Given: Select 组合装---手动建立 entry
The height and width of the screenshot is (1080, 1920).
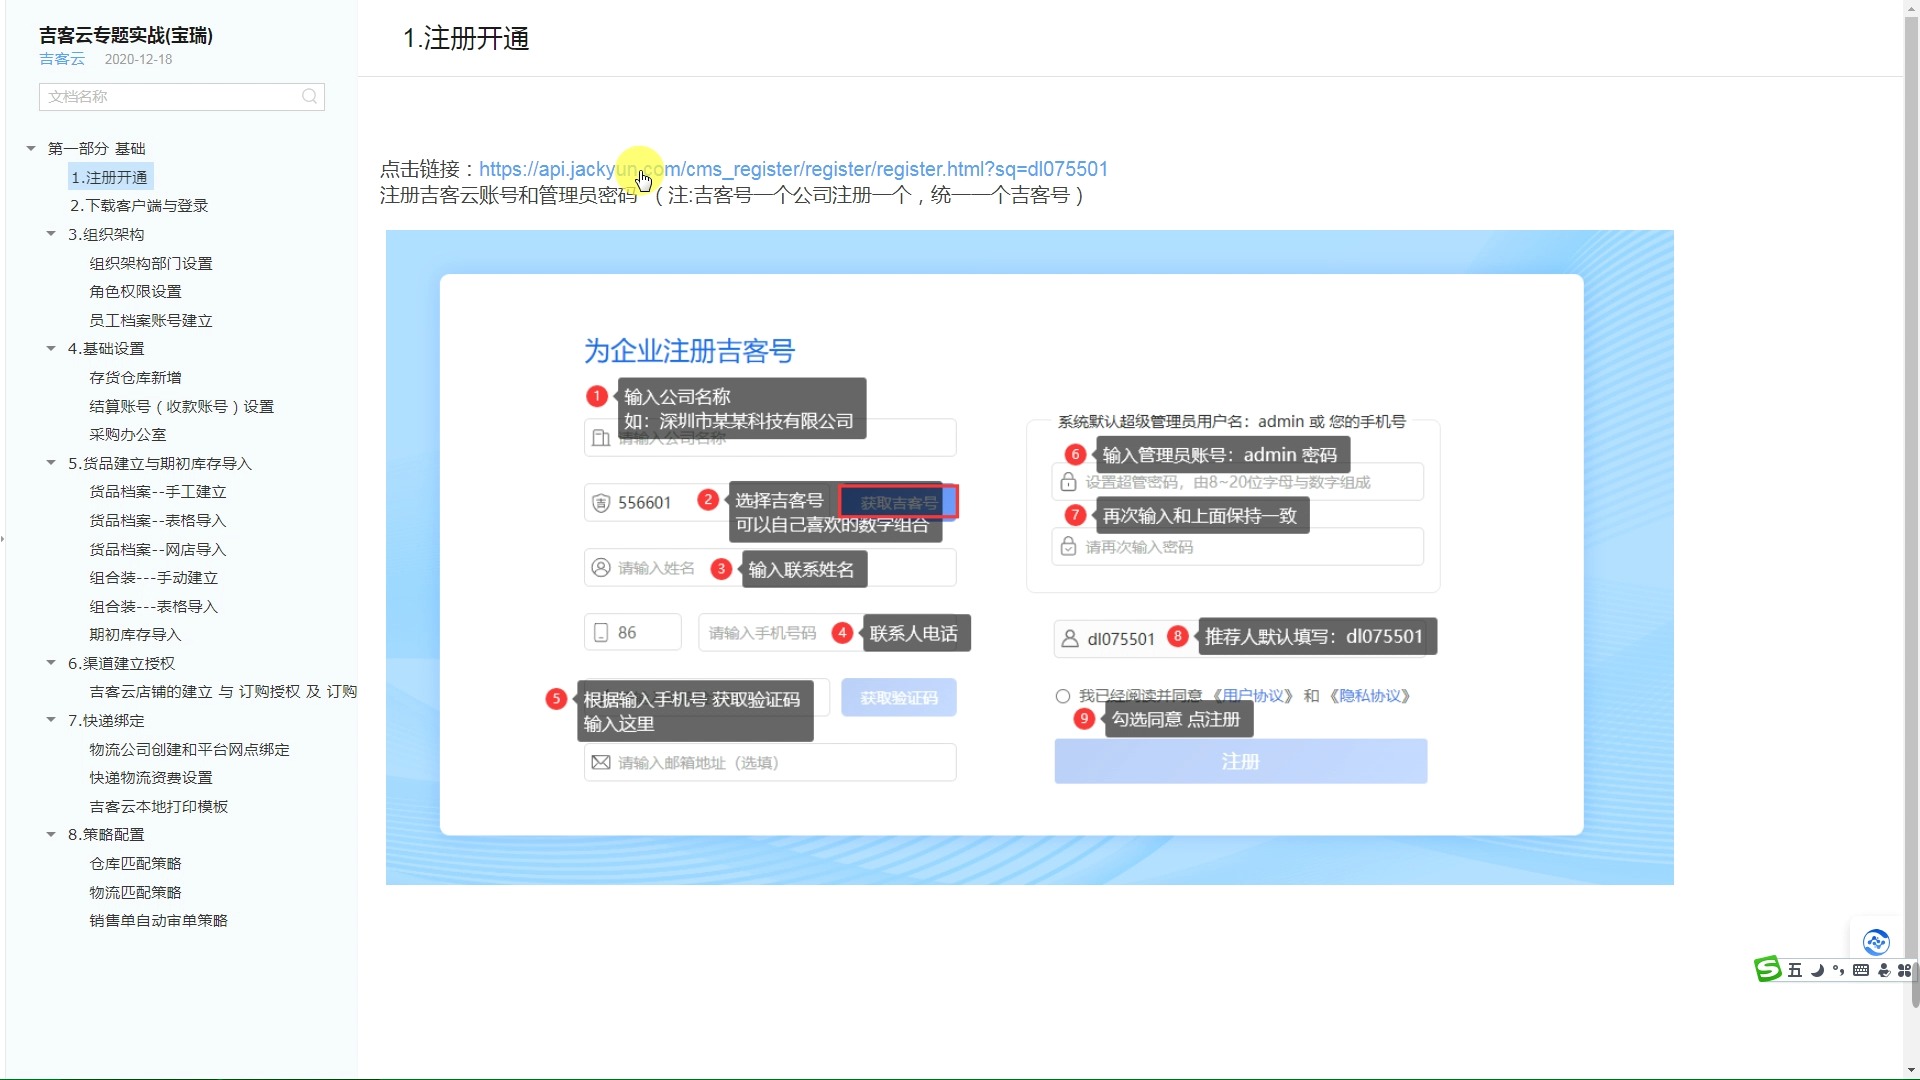Looking at the screenshot, I should click(154, 577).
